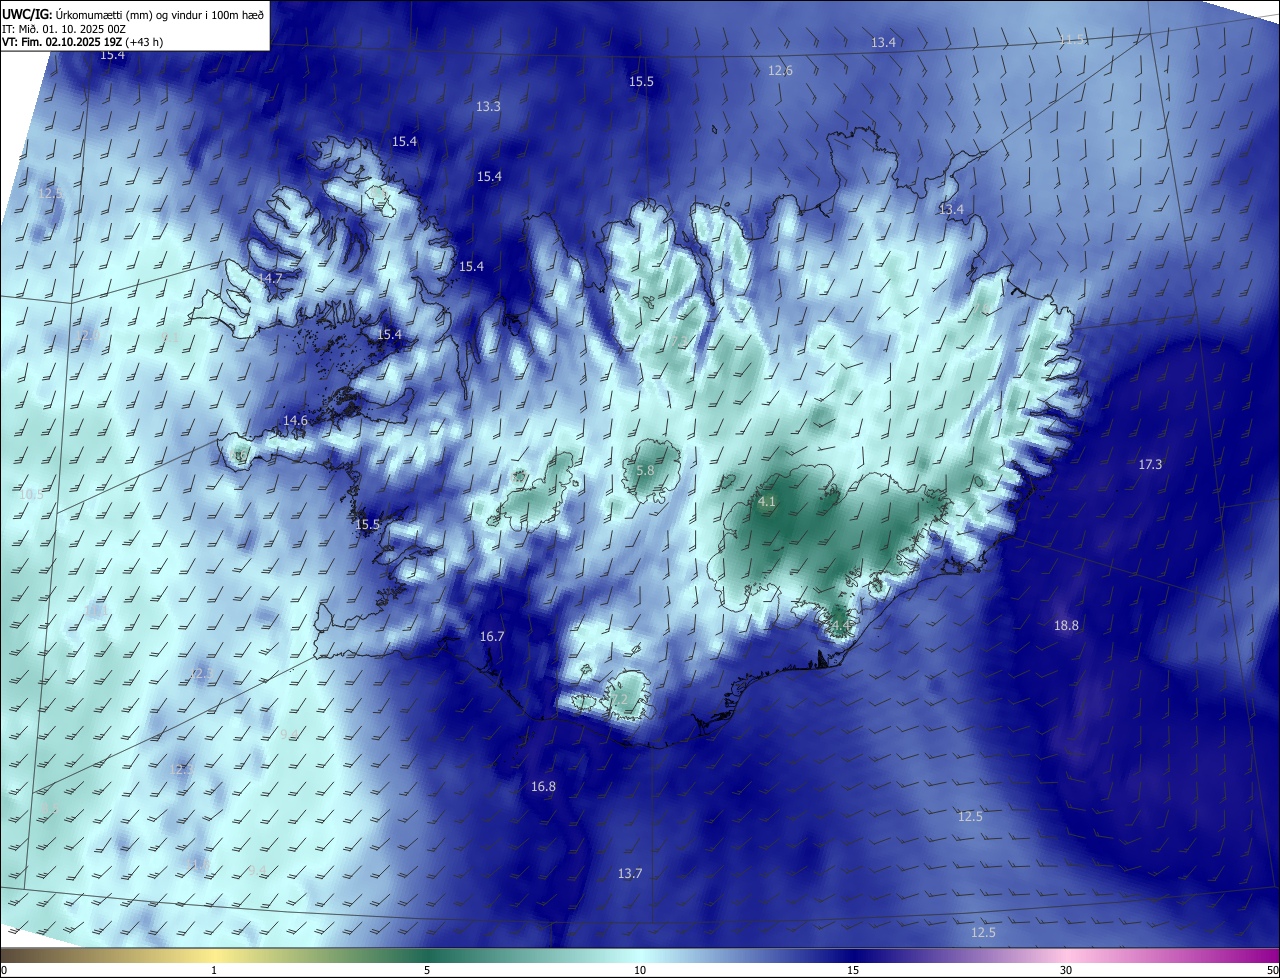Click the 13.3 value on the map
The width and height of the screenshot is (1280, 978).
coord(488,106)
